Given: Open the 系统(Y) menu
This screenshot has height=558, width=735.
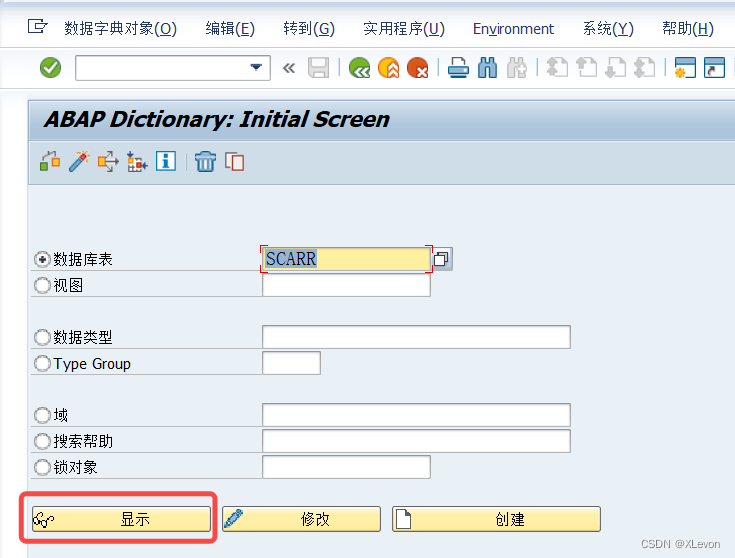Looking at the screenshot, I should click(x=608, y=29).
